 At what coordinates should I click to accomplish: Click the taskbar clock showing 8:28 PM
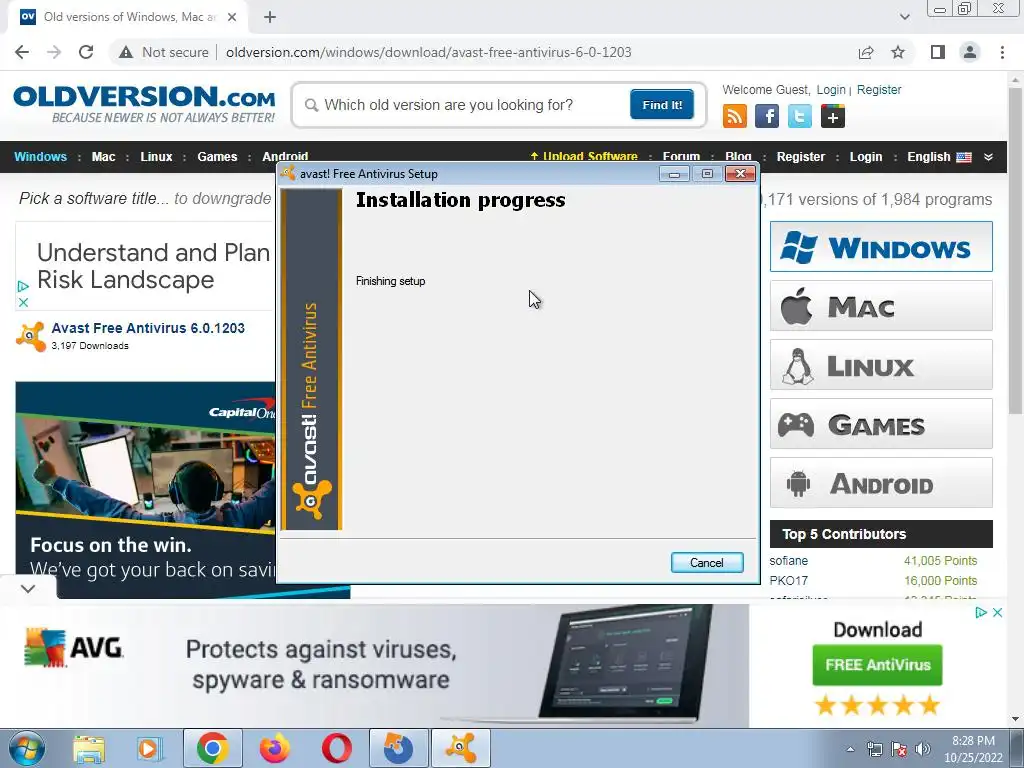[x=973, y=749]
